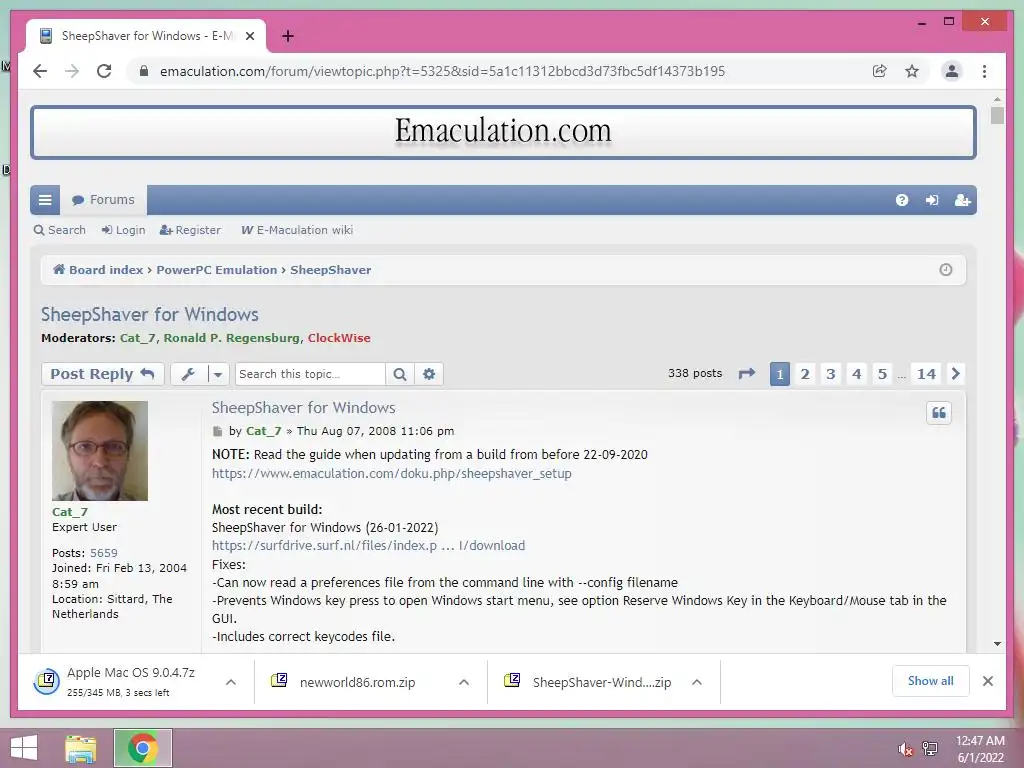Open File Explorer from the taskbar

tap(81, 748)
